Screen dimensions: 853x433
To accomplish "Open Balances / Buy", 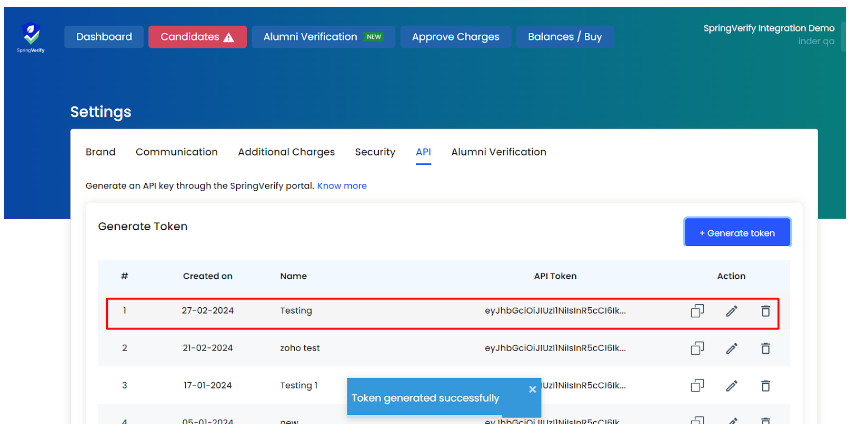I will 565,37.
